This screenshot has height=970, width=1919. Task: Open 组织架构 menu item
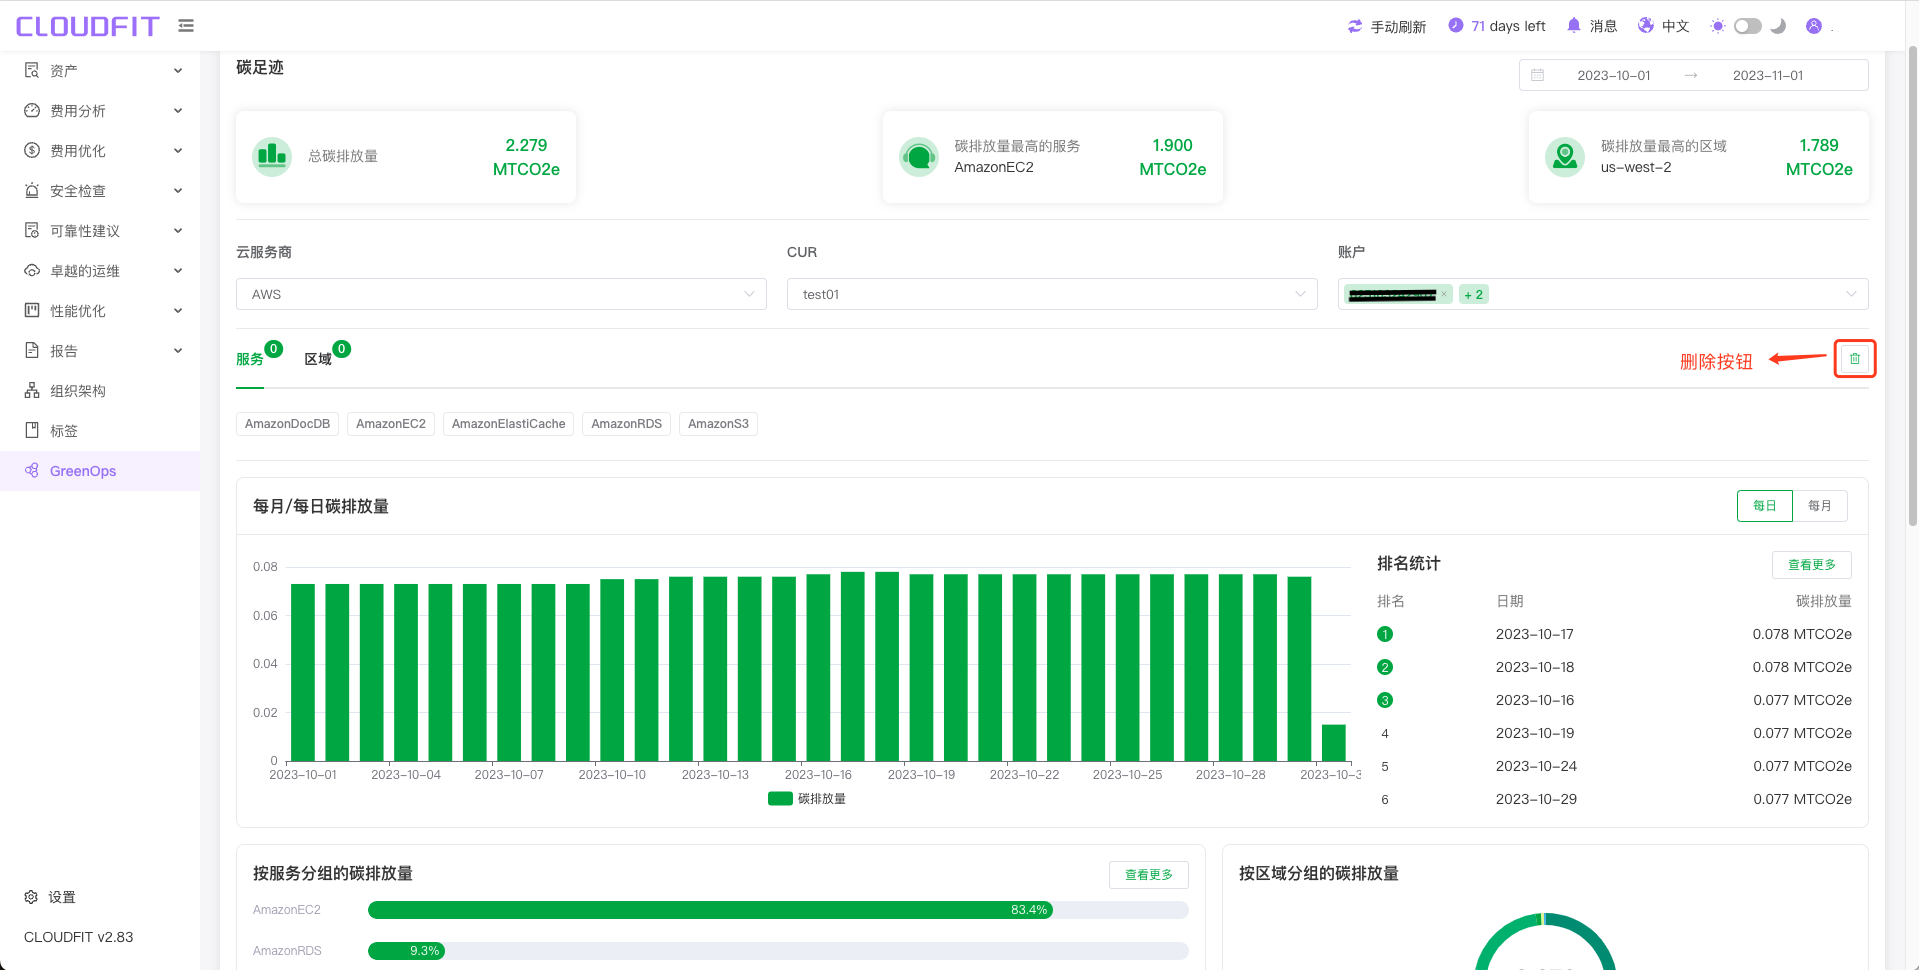point(100,390)
